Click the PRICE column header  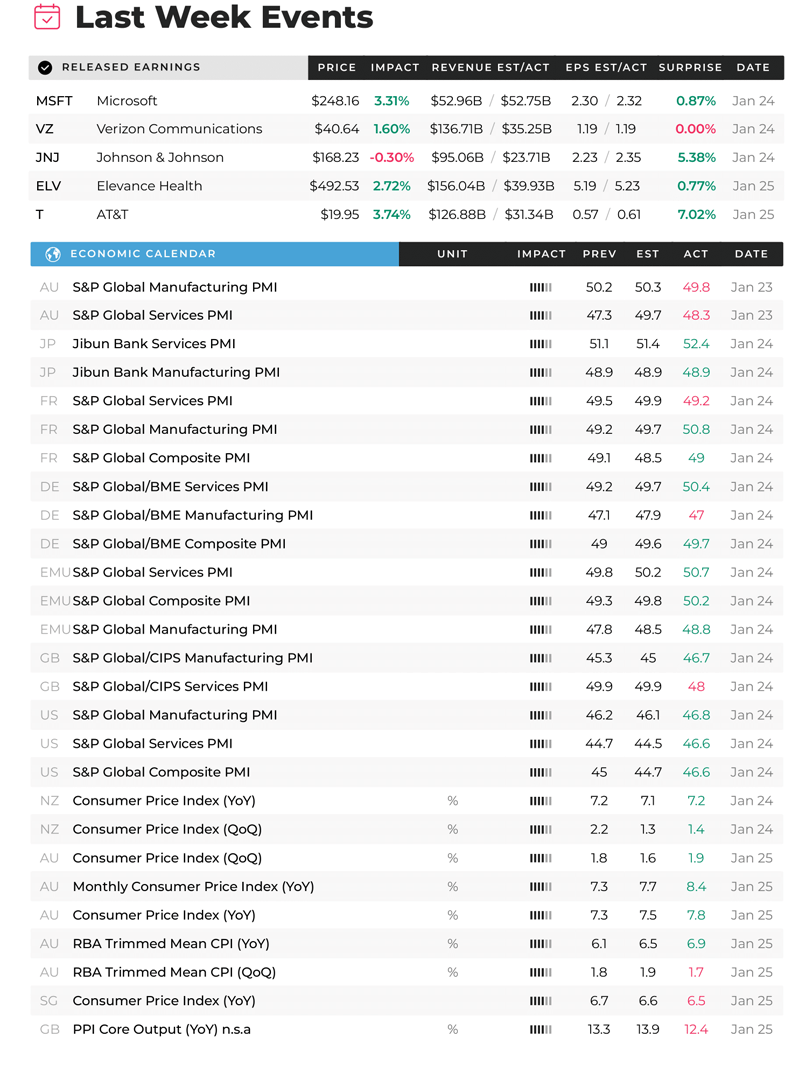click(x=337, y=67)
